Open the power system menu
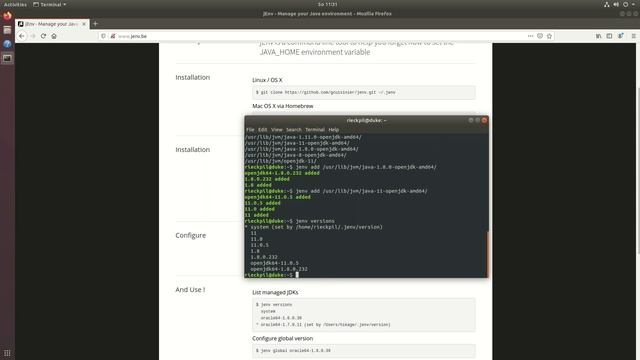Screen dimensions: 640x360 coord(625,4)
